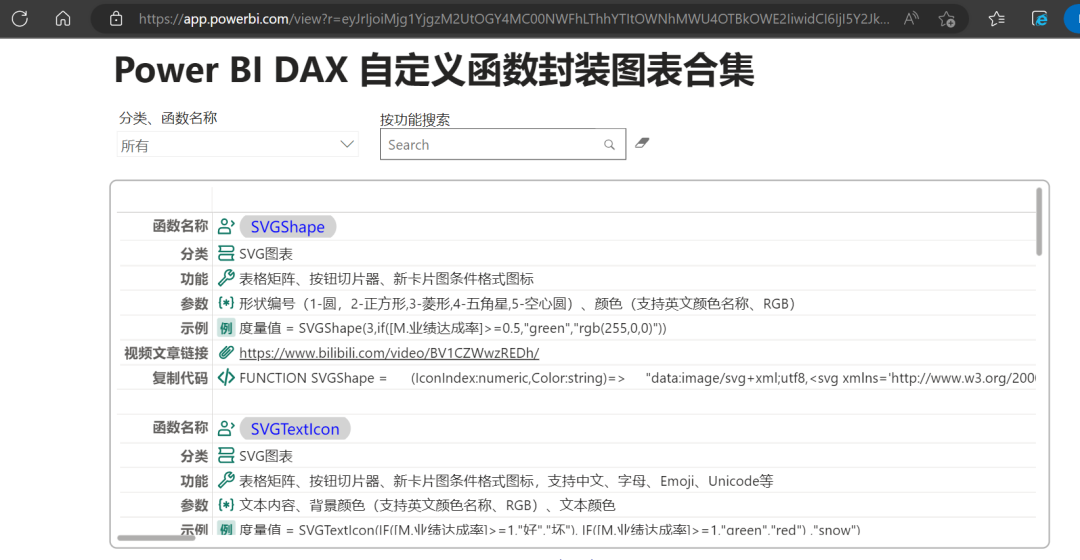Click the 复制代码 row label
1080x560 pixels.
(x=180, y=378)
